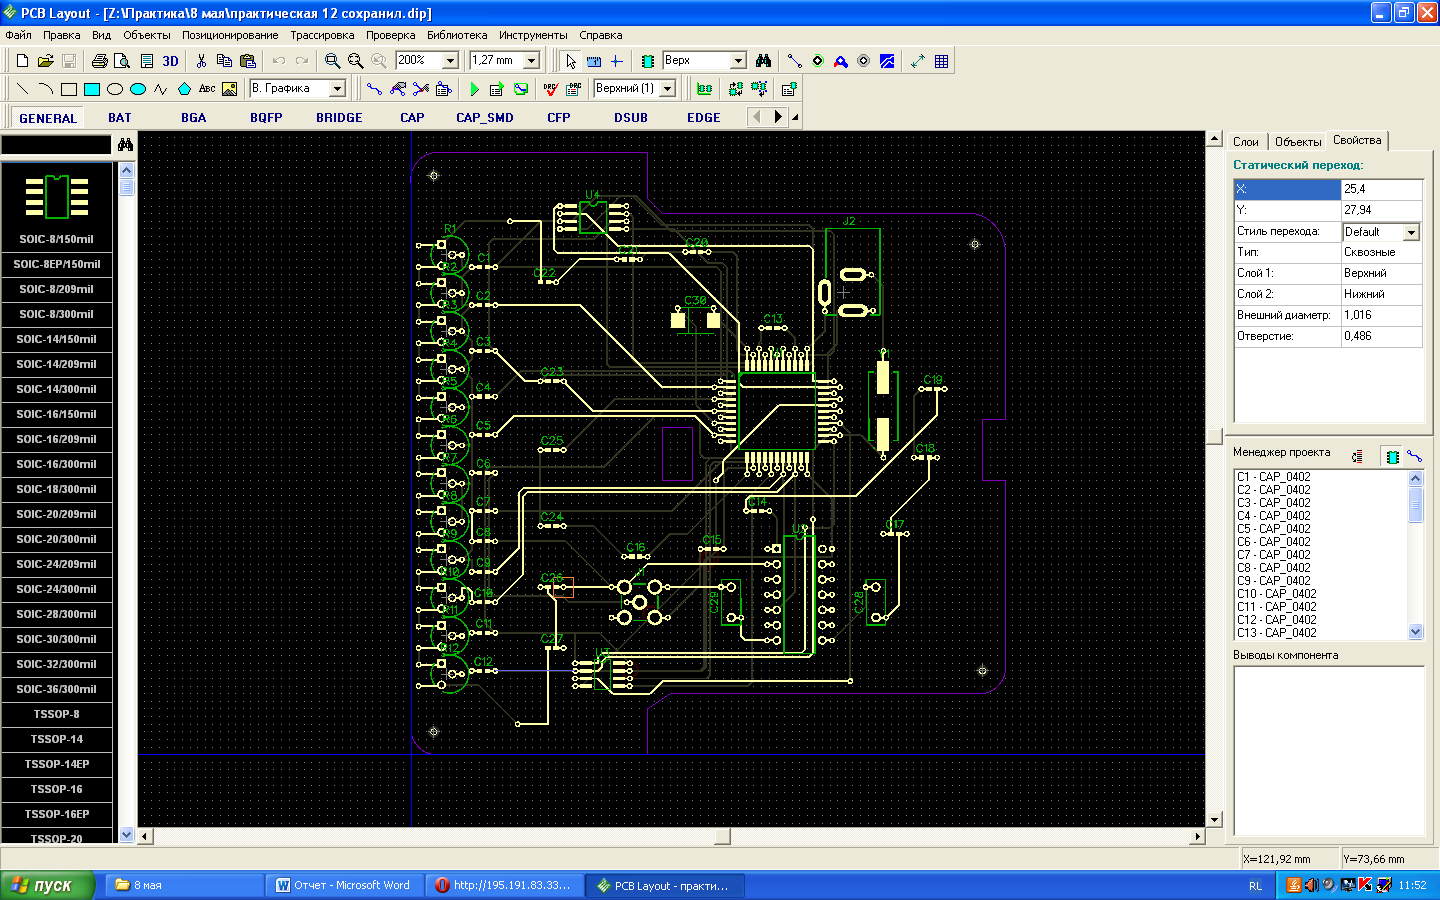Toggle the first project manager view icon

click(1358, 456)
